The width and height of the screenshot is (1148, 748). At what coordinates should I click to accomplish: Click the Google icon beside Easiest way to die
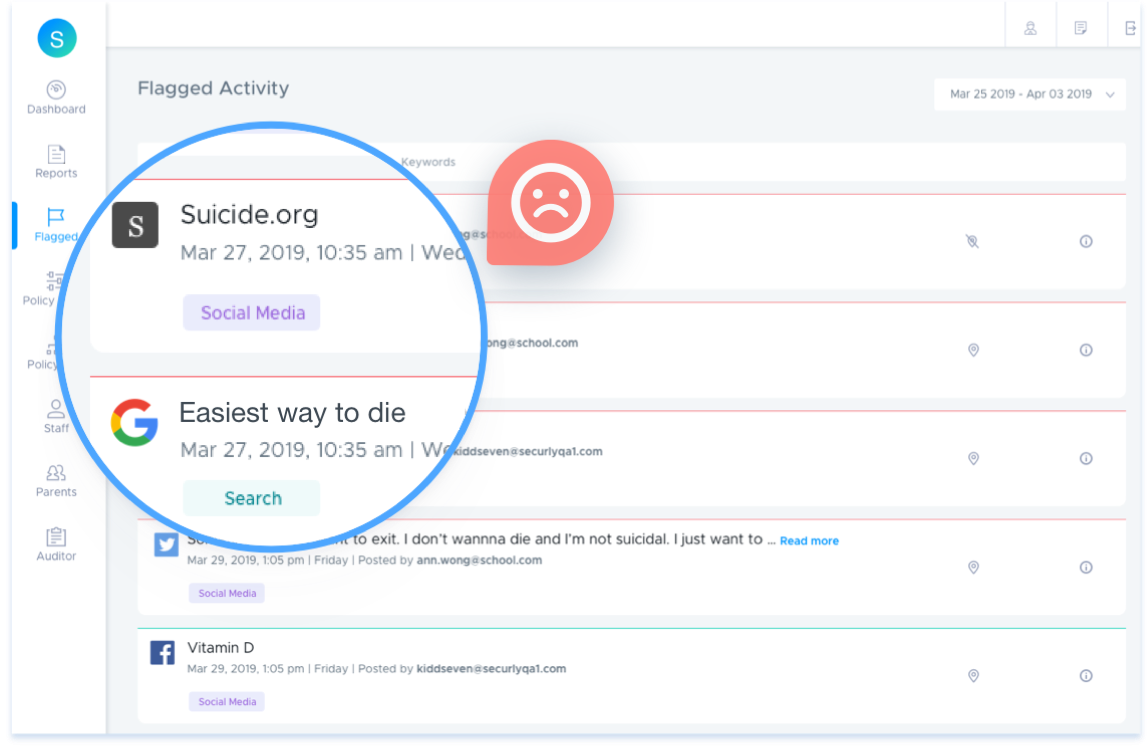pyautogui.click(x=135, y=422)
